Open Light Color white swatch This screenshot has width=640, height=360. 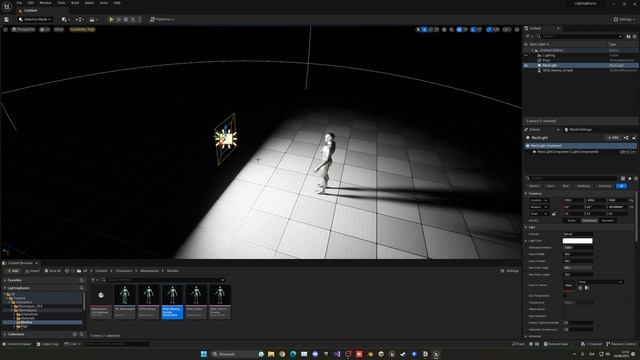pos(578,241)
